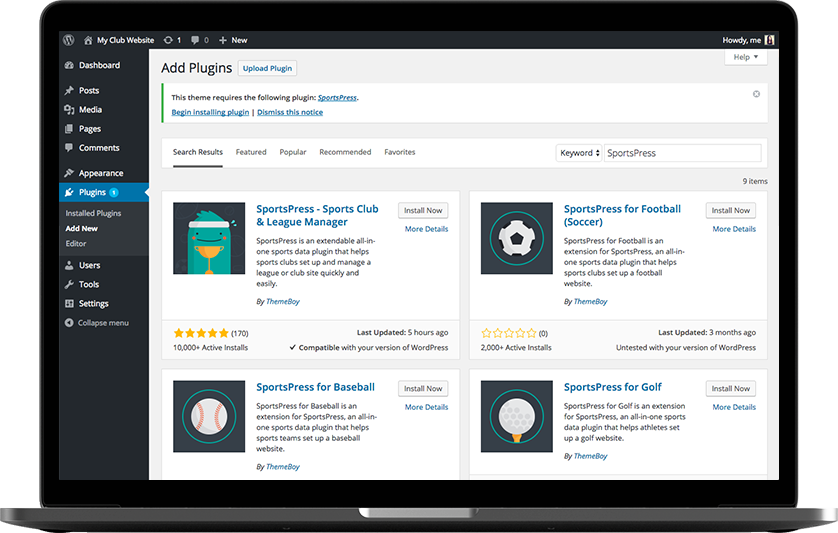Click the SportsPress for Baseball thumbnail

(209, 416)
